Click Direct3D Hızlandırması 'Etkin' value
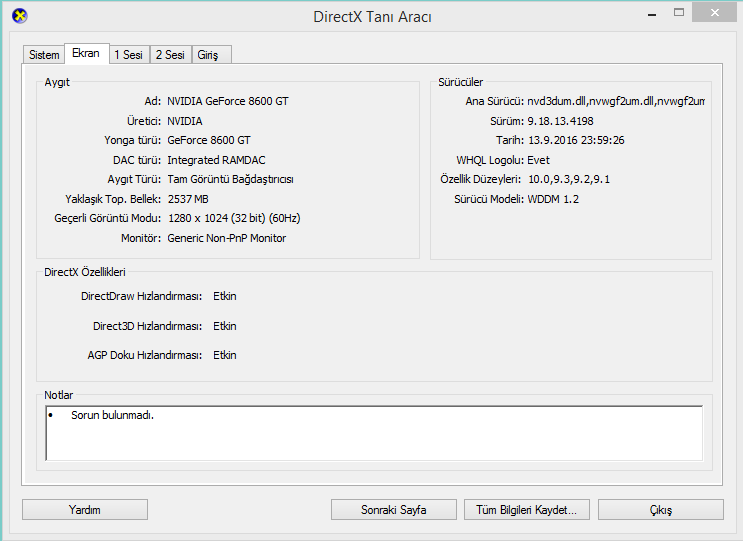 pos(225,326)
